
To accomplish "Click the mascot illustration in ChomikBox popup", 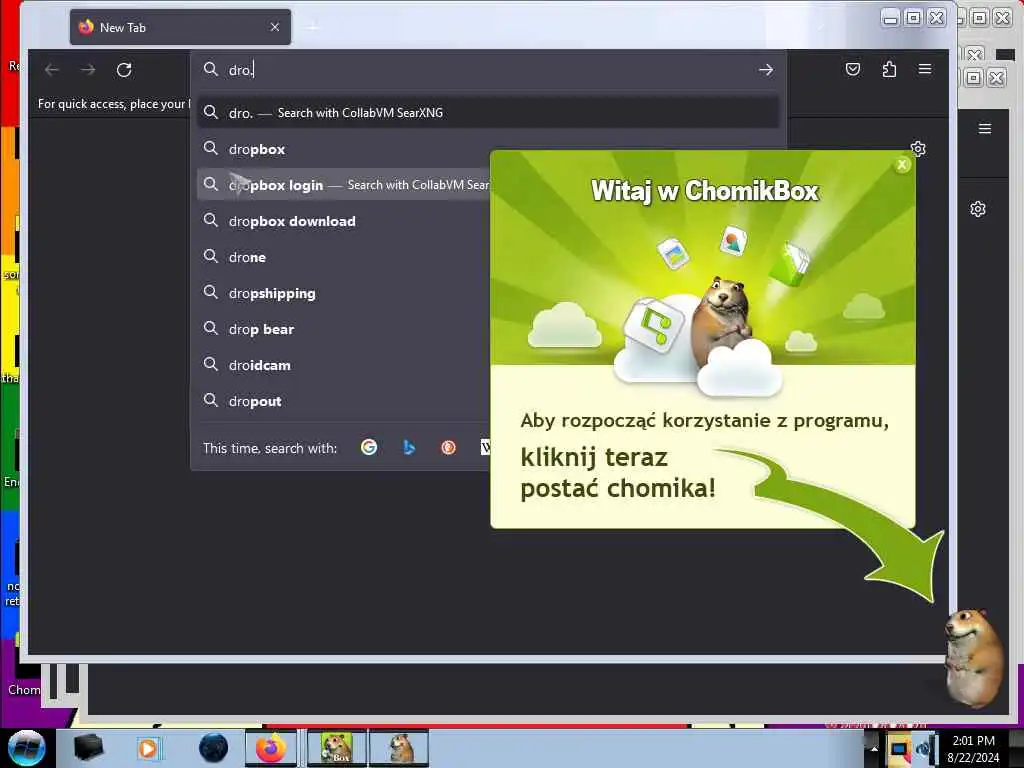I will click(x=722, y=321).
